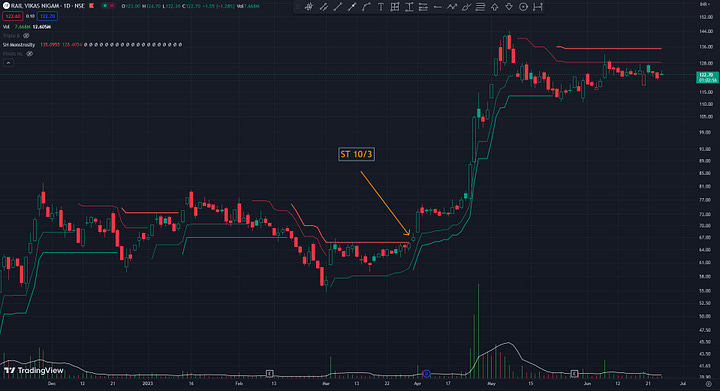
Task: Click the 2023 label on time axis
Action: (147, 383)
